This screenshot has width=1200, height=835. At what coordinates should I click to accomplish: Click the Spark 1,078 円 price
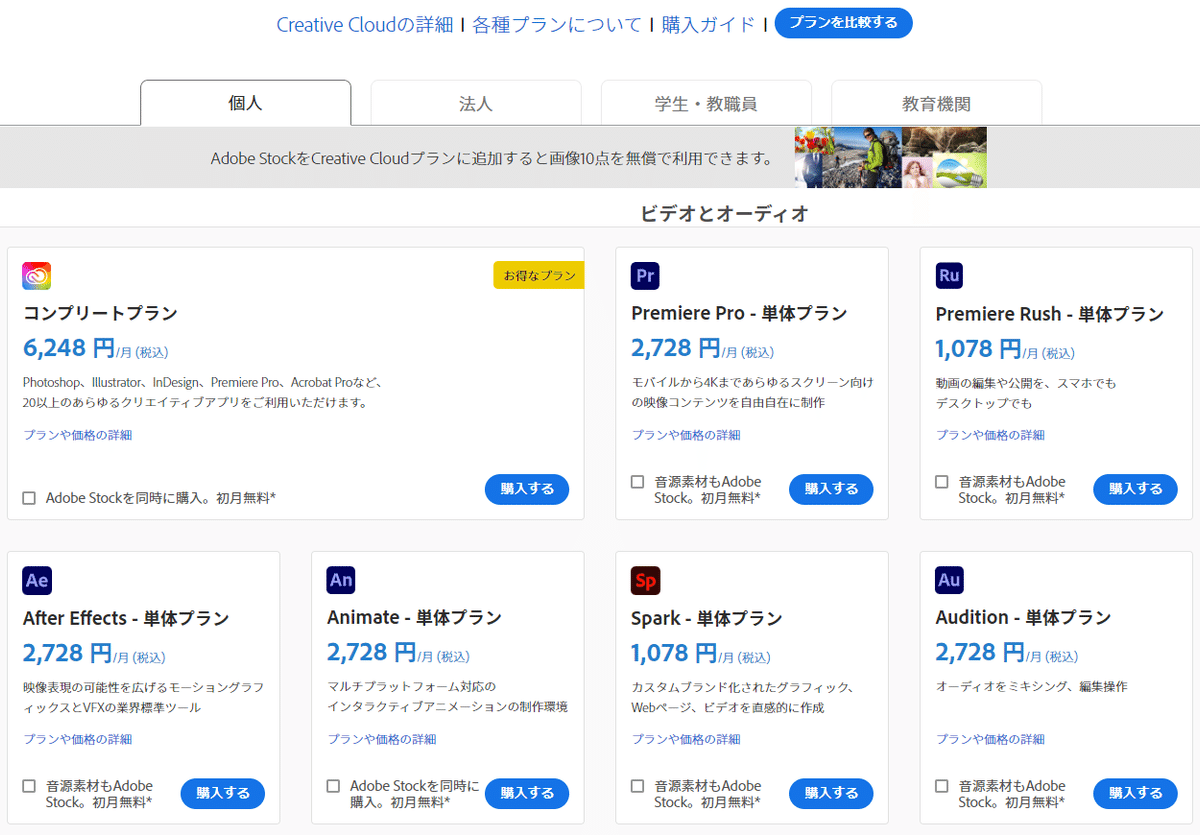674,652
